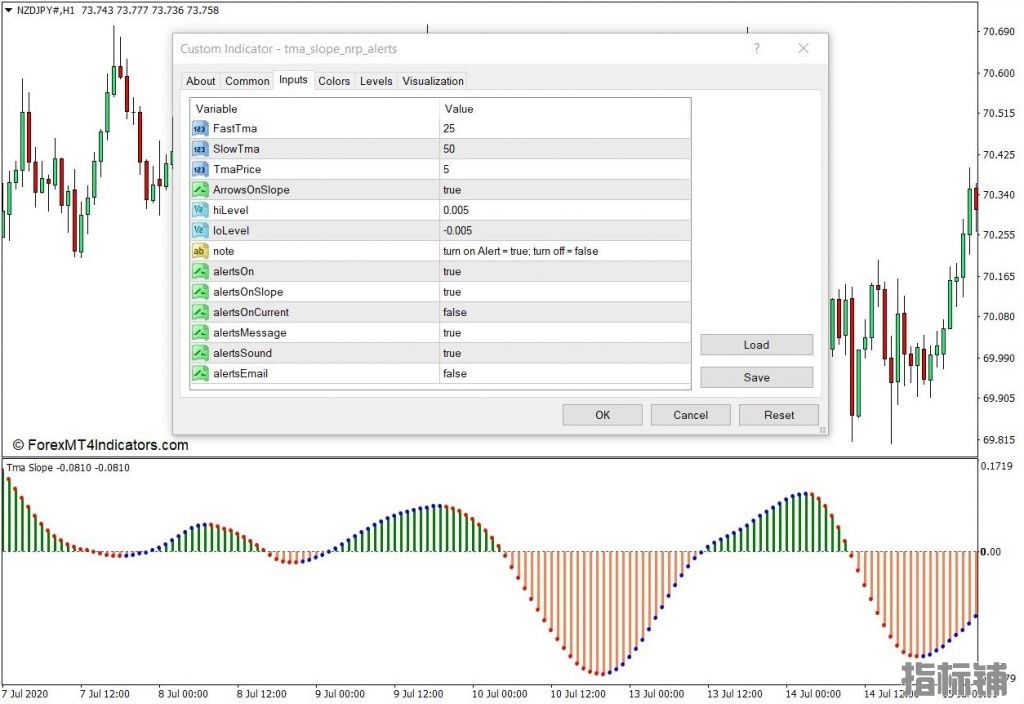This screenshot has height=704, width=1024.
Task: Switch to the Colors tab
Action: point(334,81)
